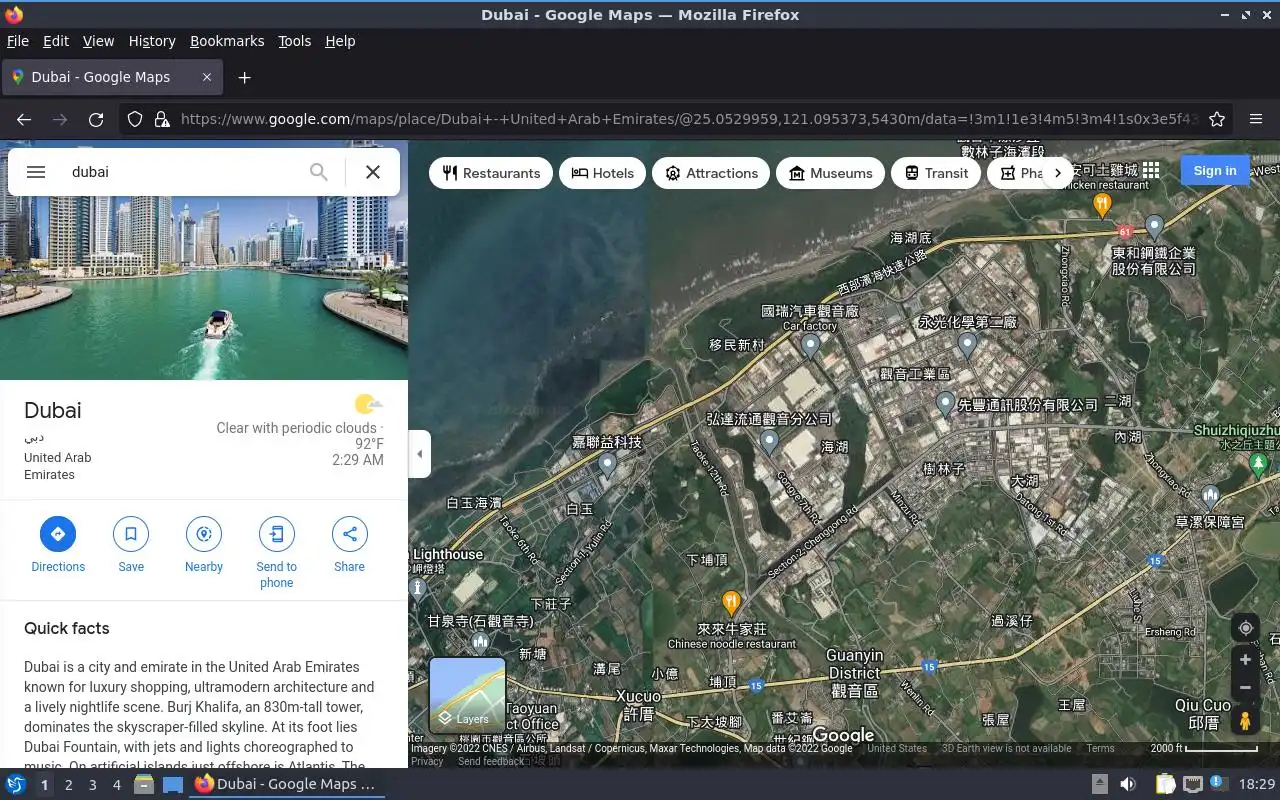Open the Google apps grid
Image resolution: width=1280 pixels, height=800 pixels.
(1151, 171)
